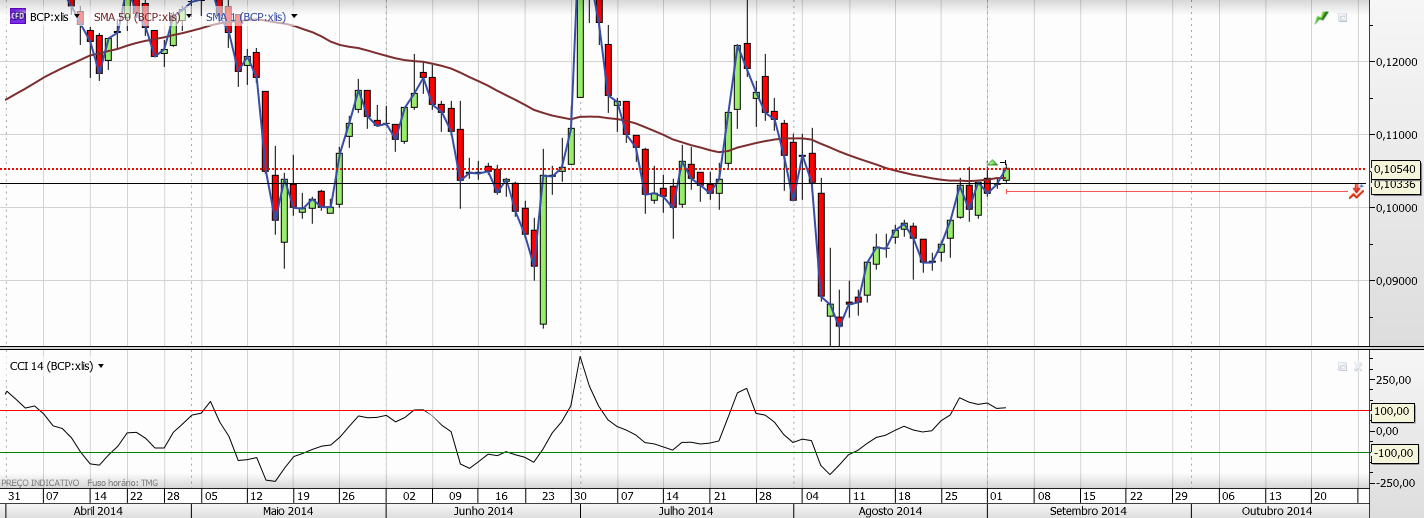Click the 0,10336 current price tag
1424x518 pixels.
[1394, 184]
